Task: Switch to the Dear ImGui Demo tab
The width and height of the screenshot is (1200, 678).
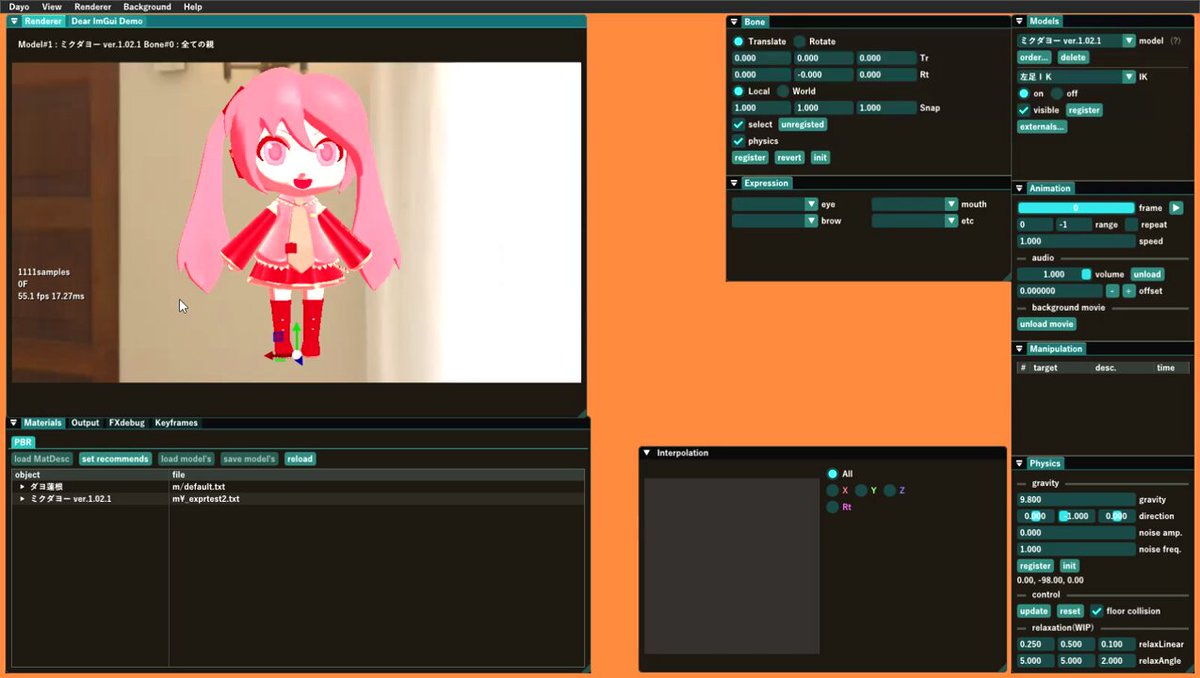Action: click(106, 21)
